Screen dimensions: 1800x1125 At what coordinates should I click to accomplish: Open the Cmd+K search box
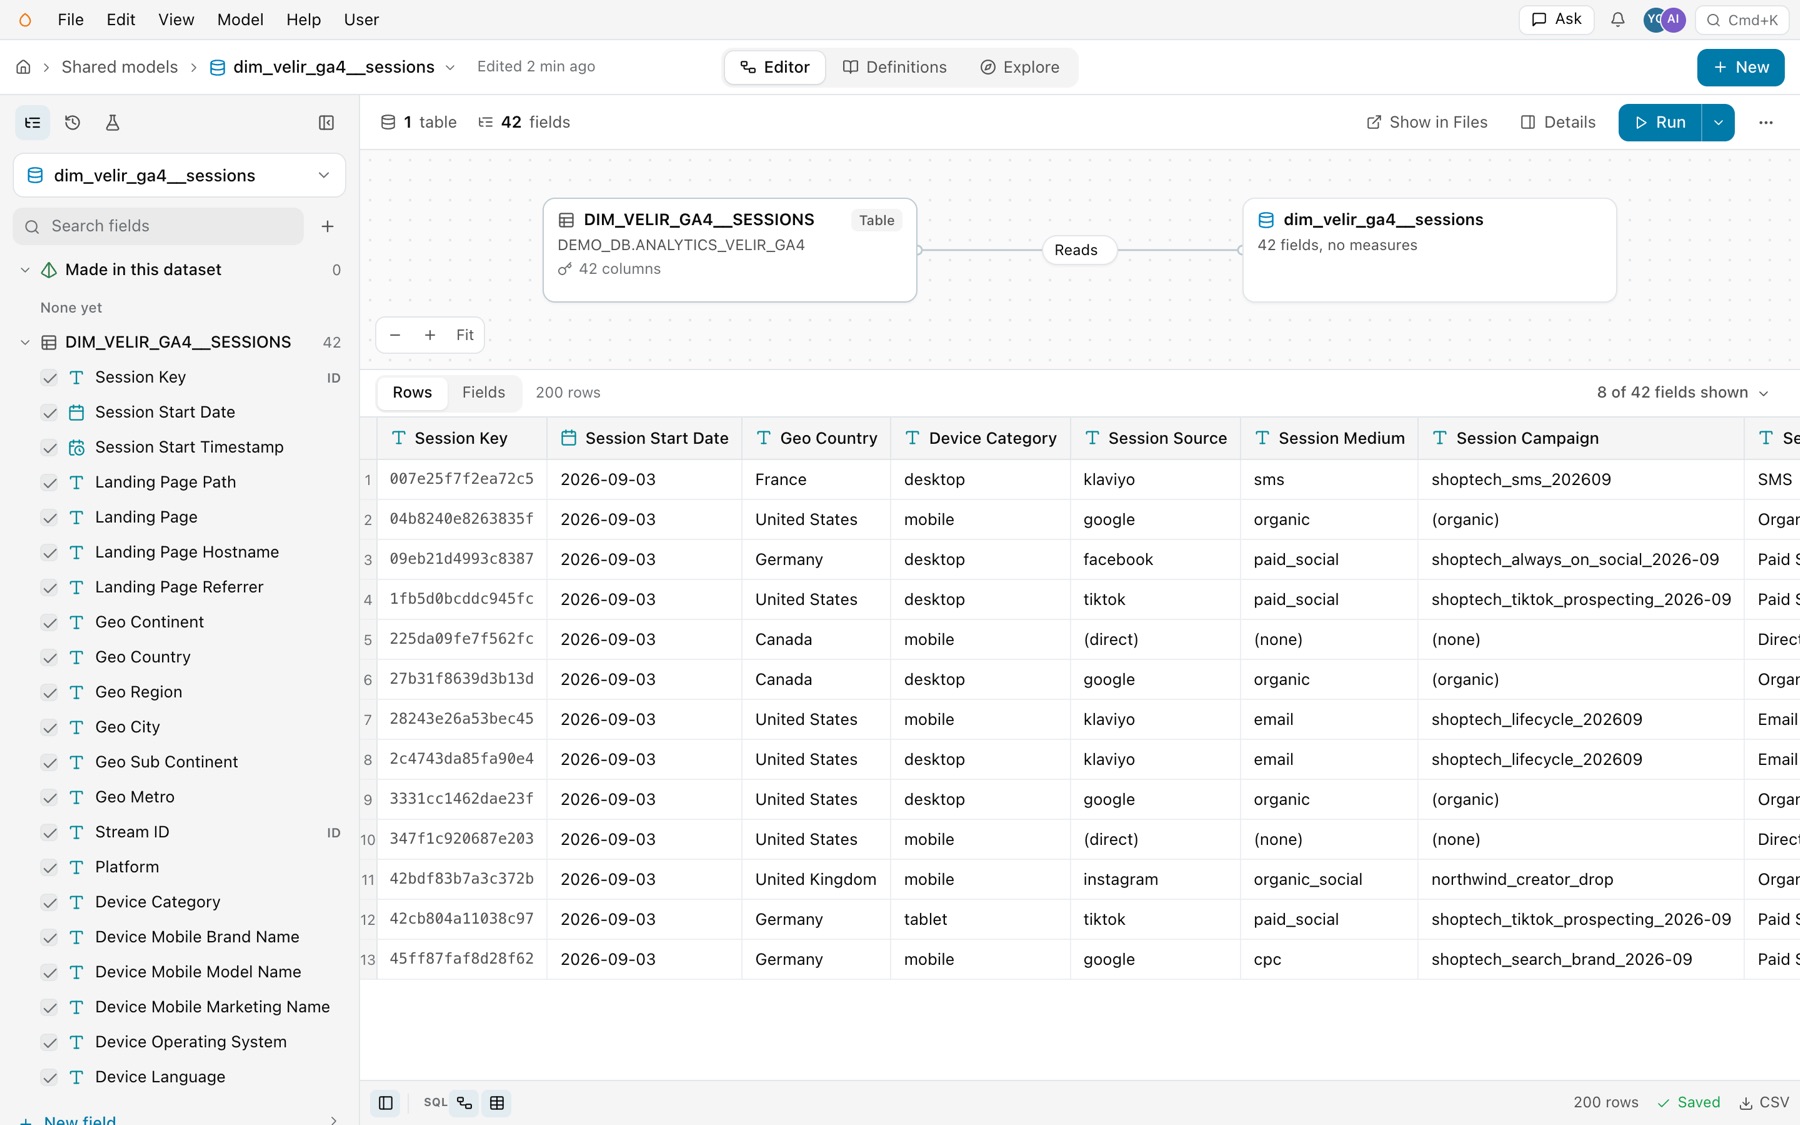point(1742,19)
